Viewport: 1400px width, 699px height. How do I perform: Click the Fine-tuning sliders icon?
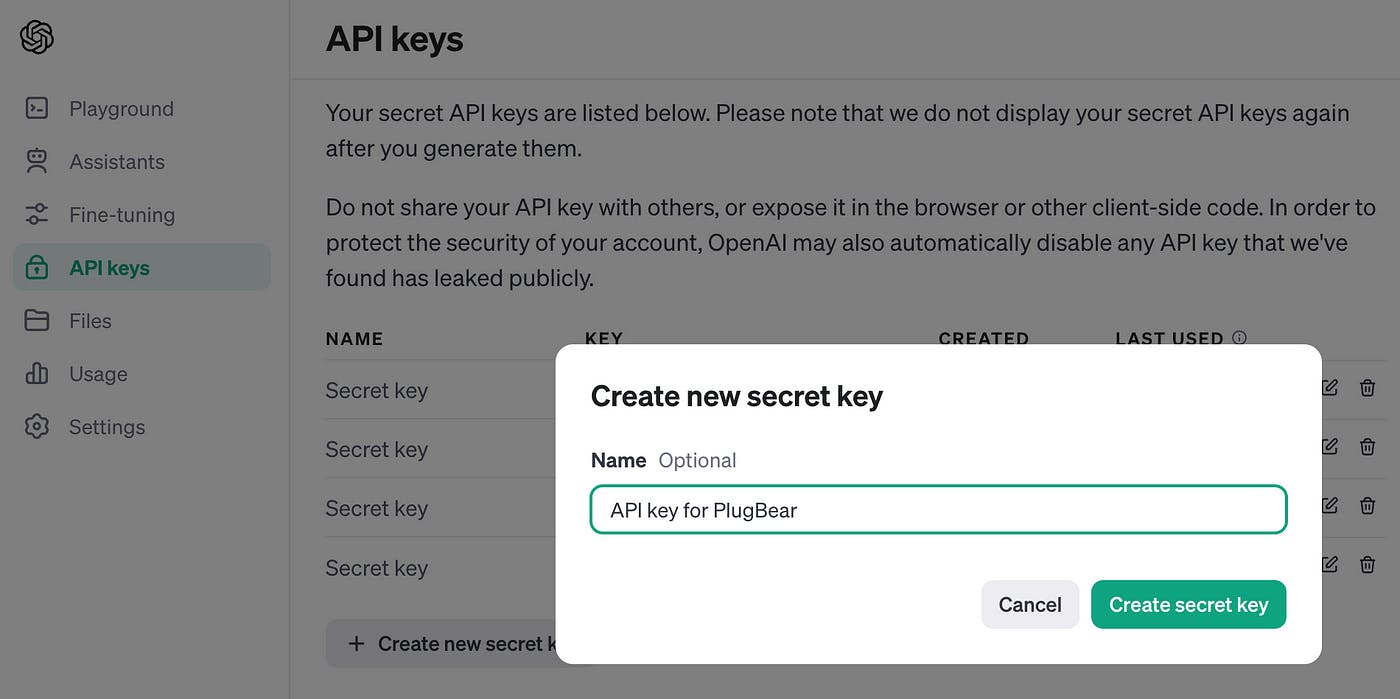tap(37, 215)
